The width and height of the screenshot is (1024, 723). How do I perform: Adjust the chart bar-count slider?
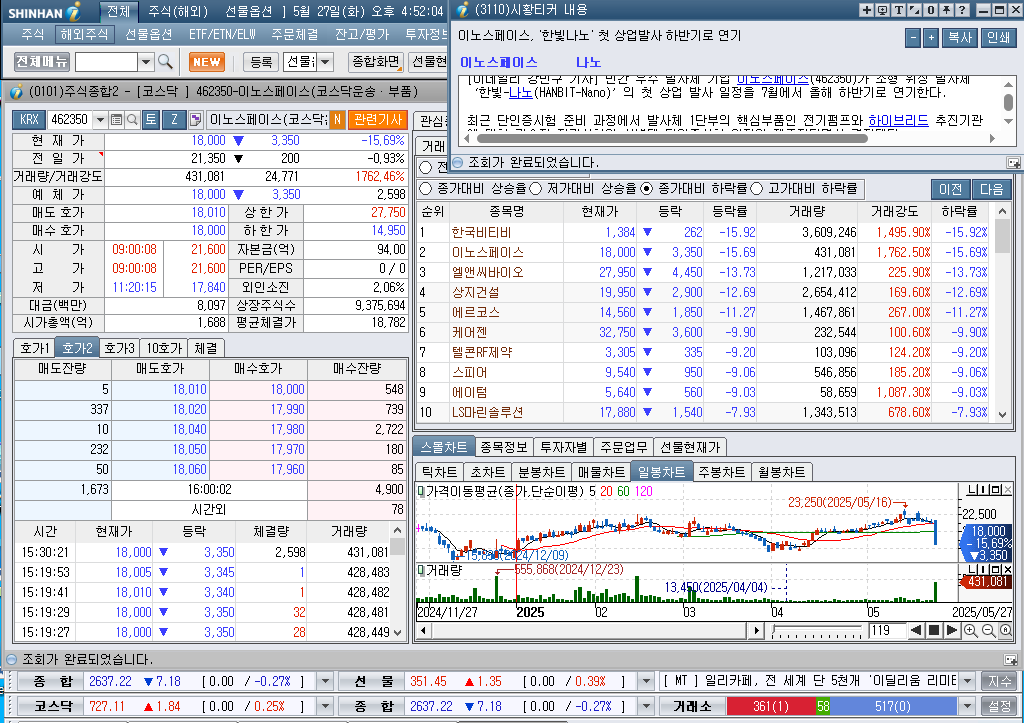pos(816,631)
